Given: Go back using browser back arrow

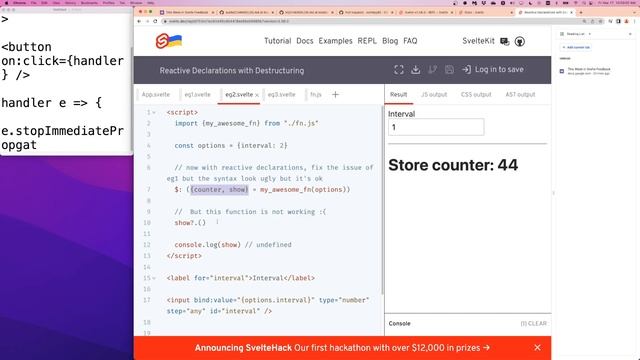Looking at the screenshot, I should [139, 21].
